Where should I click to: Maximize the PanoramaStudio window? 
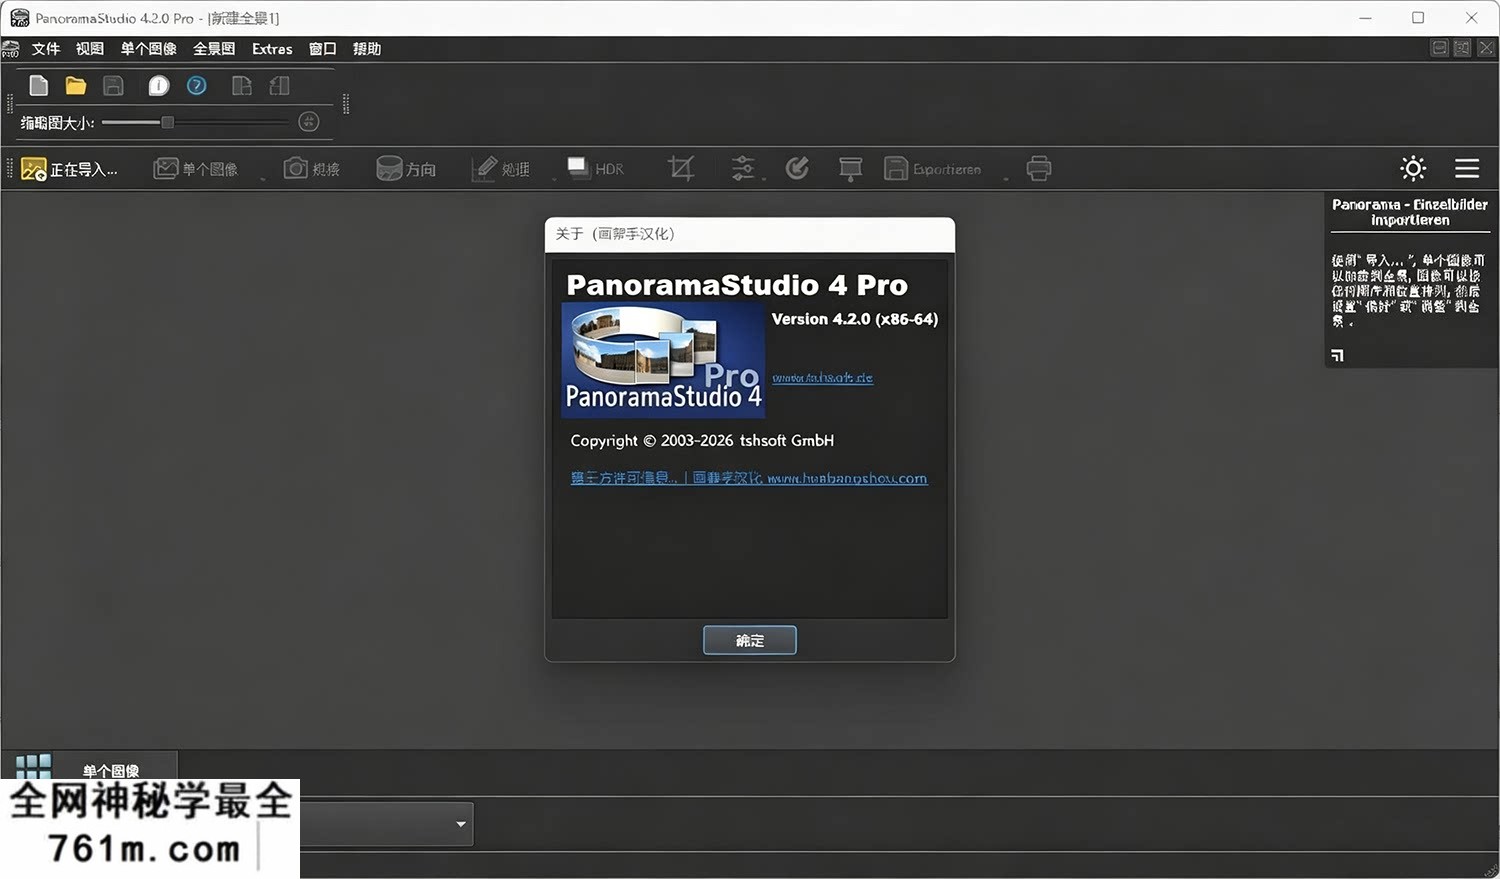(x=1418, y=18)
